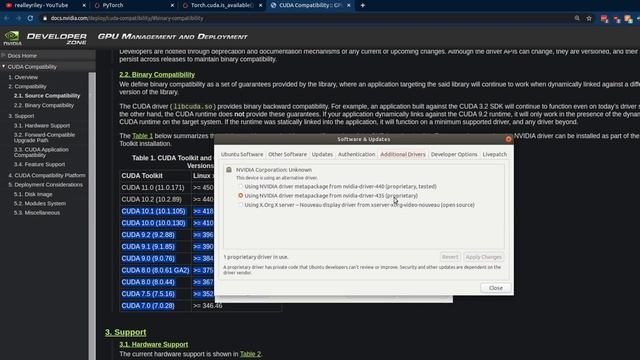The width and height of the screenshot is (640, 360).
Task: Close the Torch.cuda.is_available tab
Action: tap(260, 5)
